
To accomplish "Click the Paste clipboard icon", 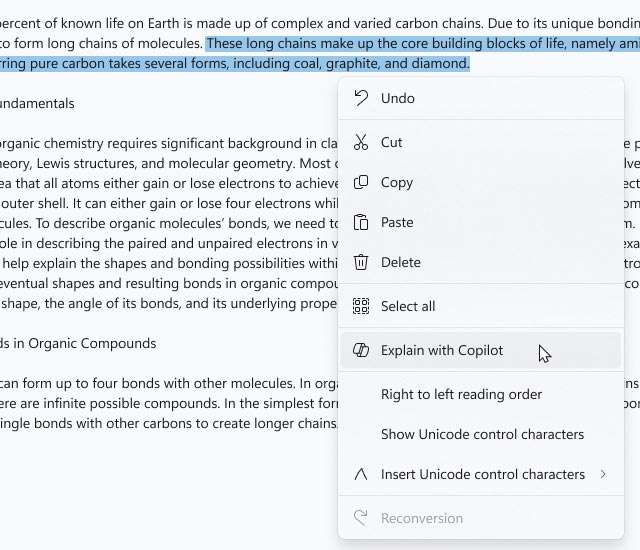I will click(x=361, y=222).
